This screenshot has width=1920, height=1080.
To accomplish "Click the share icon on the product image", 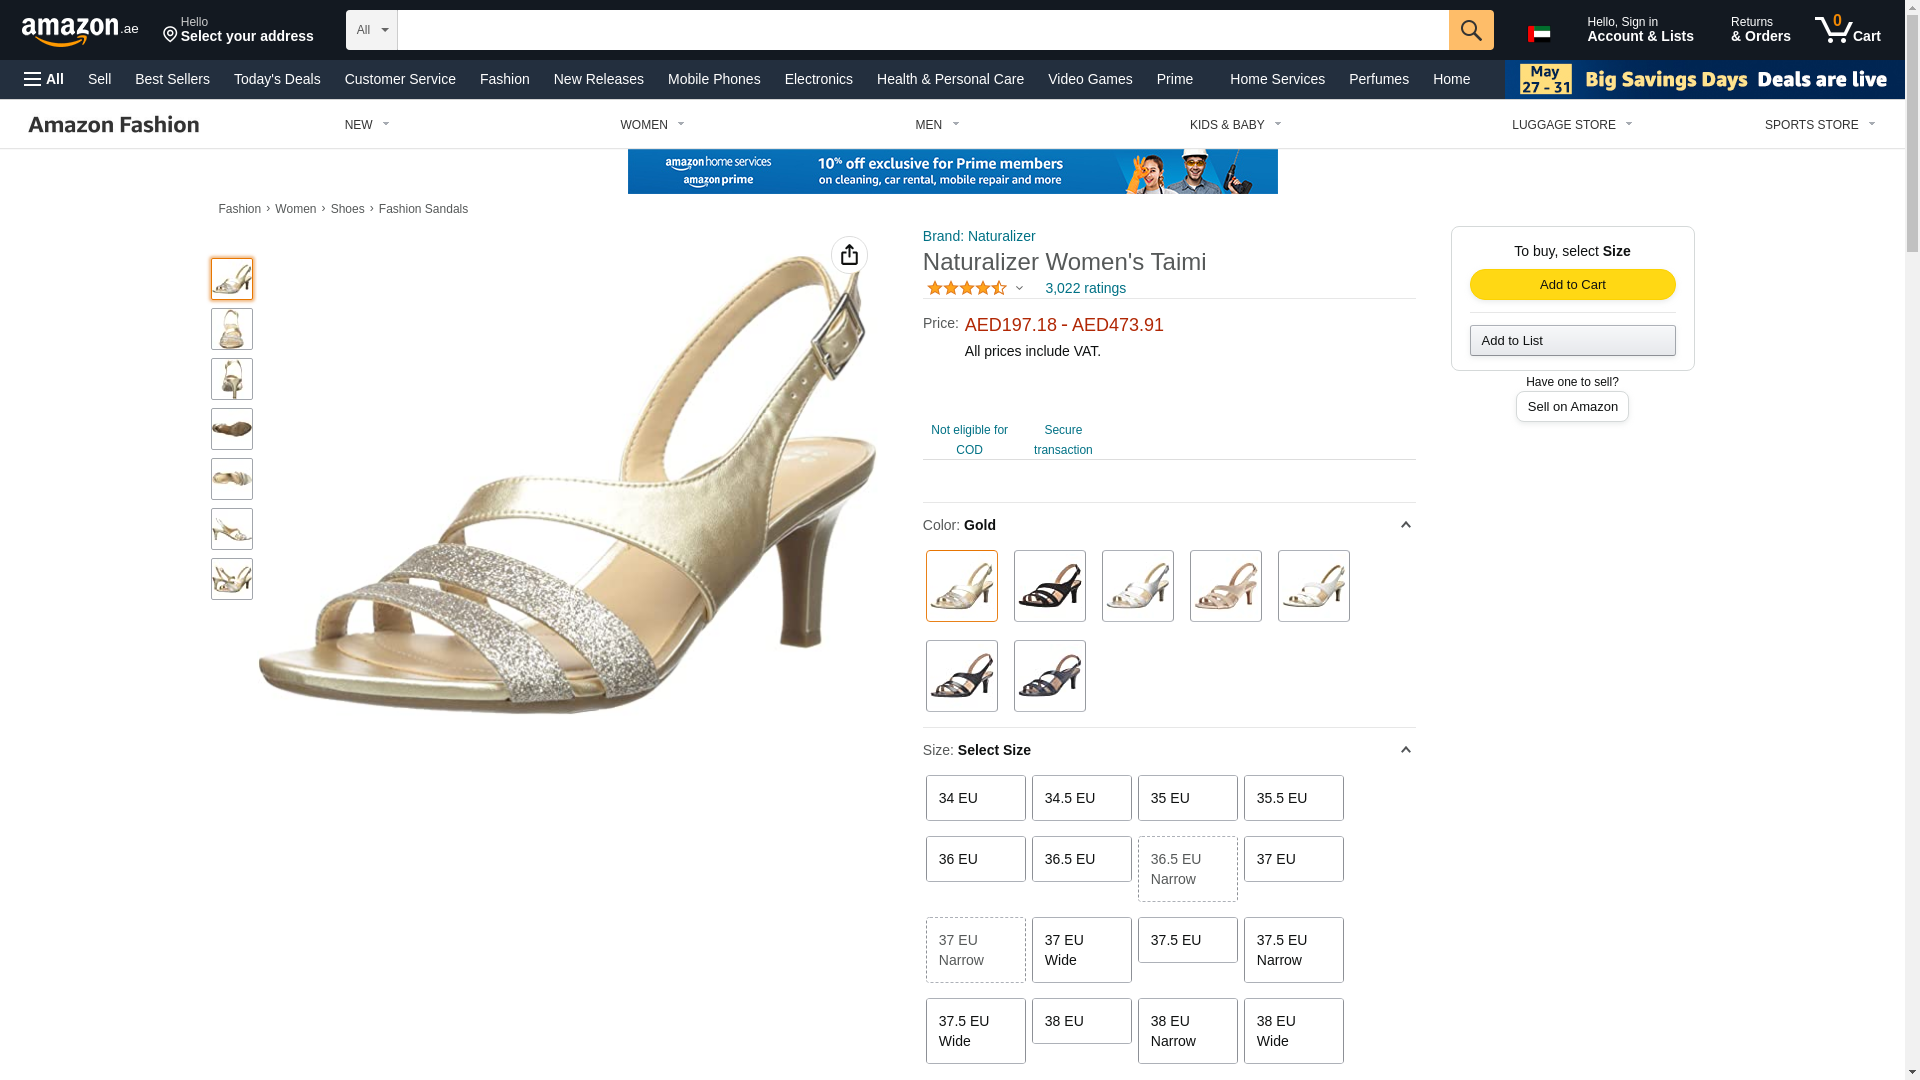I will pyautogui.click(x=849, y=255).
